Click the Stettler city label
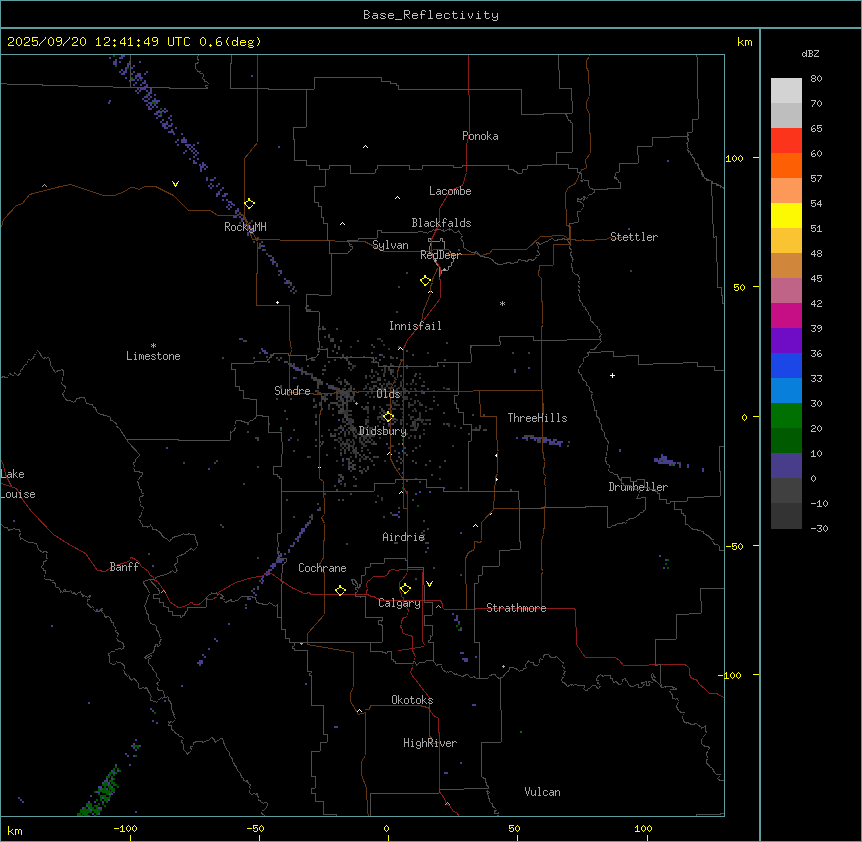 pyautogui.click(x=634, y=237)
